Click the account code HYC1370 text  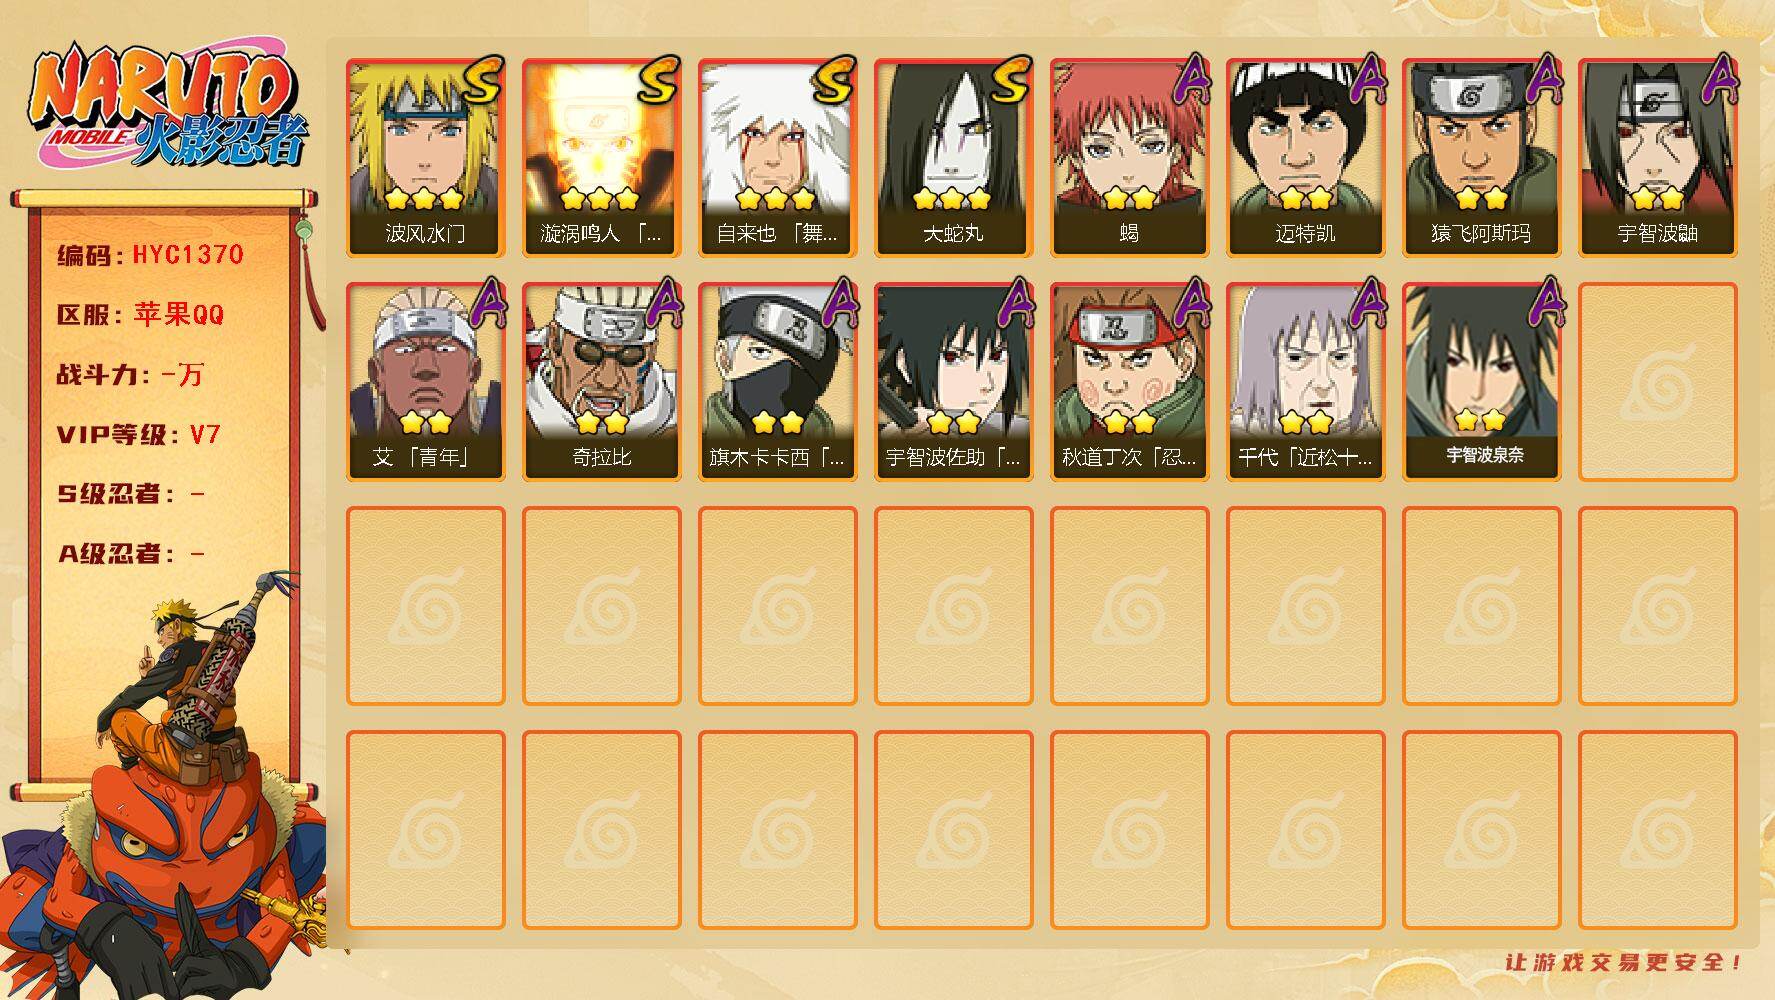pyautogui.click(x=188, y=254)
